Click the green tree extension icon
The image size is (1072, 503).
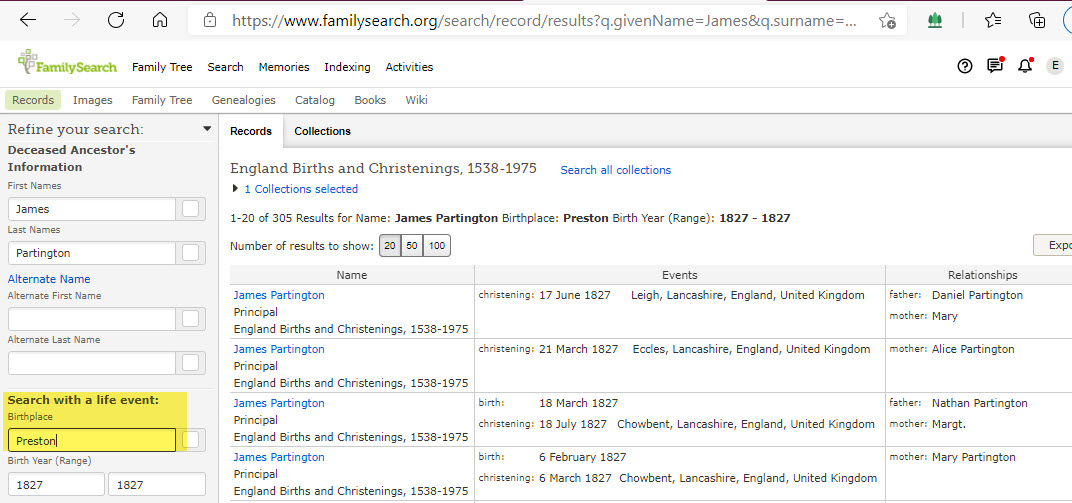[x=935, y=21]
